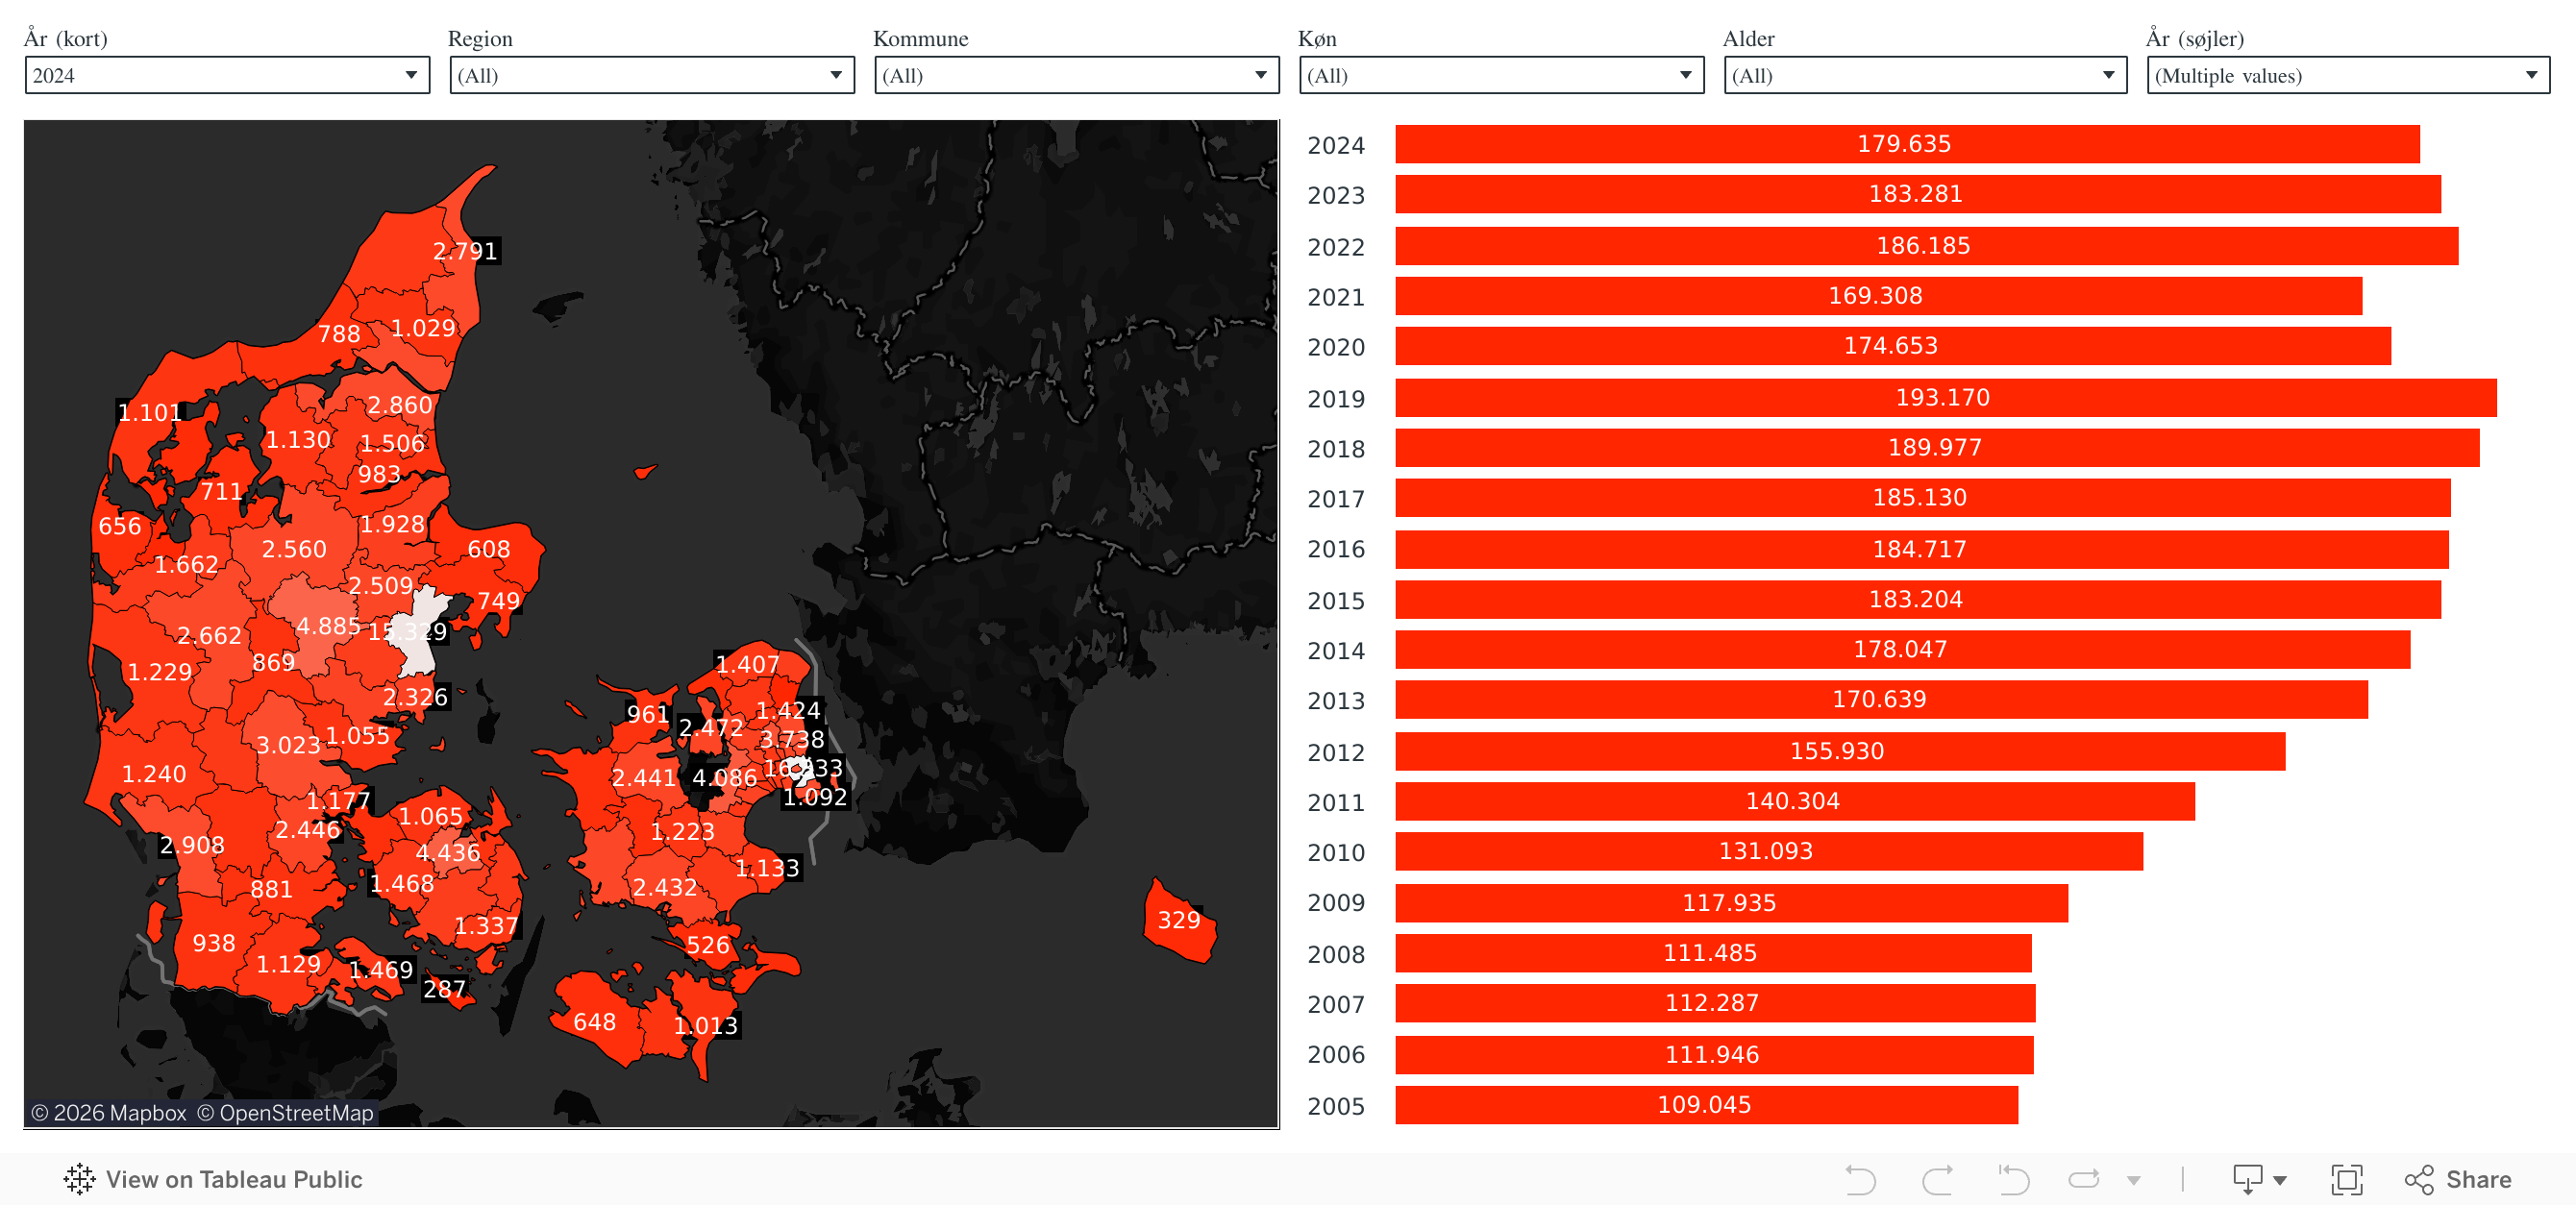
Task: Expand År (søjler) Multiple values dropdown
Action: pyautogui.click(x=2347, y=76)
